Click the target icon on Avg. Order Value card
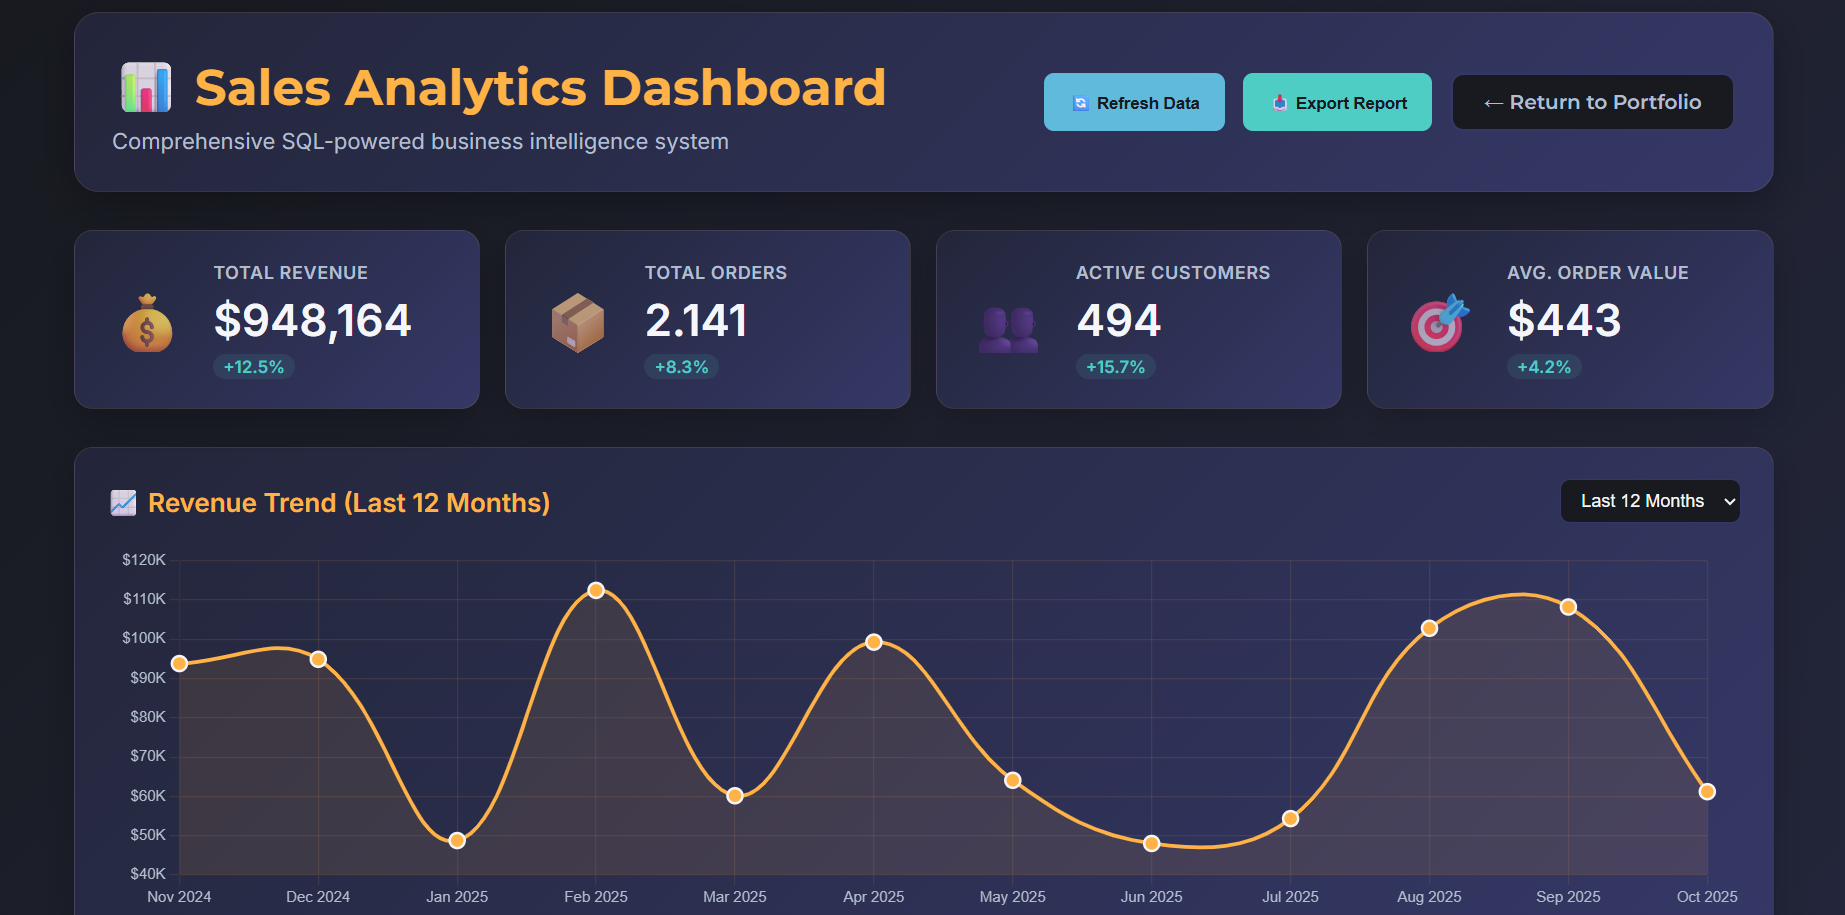 click(1437, 322)
